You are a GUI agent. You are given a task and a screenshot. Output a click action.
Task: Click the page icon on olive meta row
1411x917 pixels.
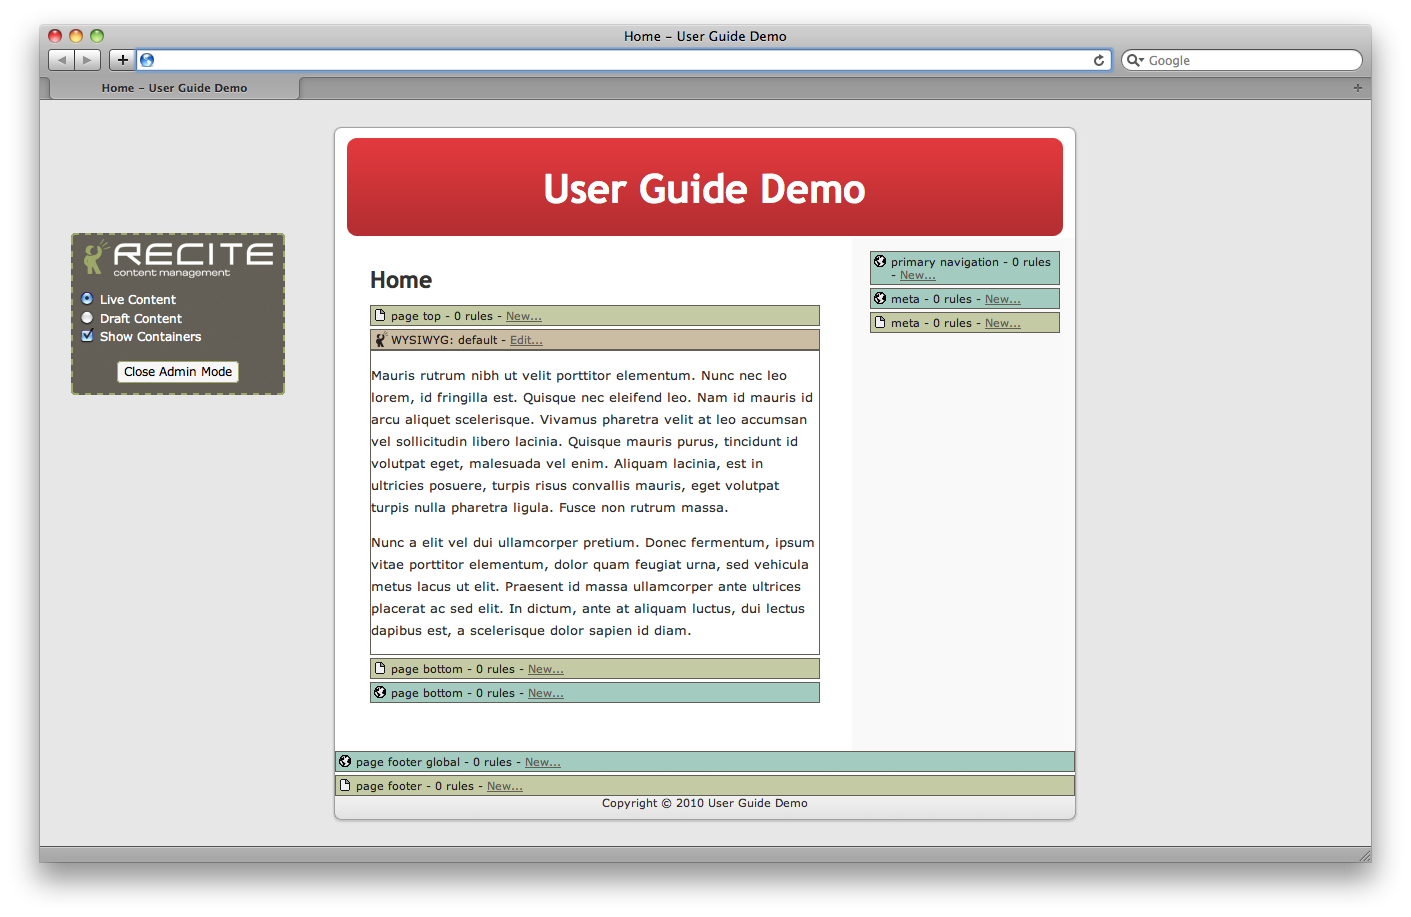tap(880, 322)
